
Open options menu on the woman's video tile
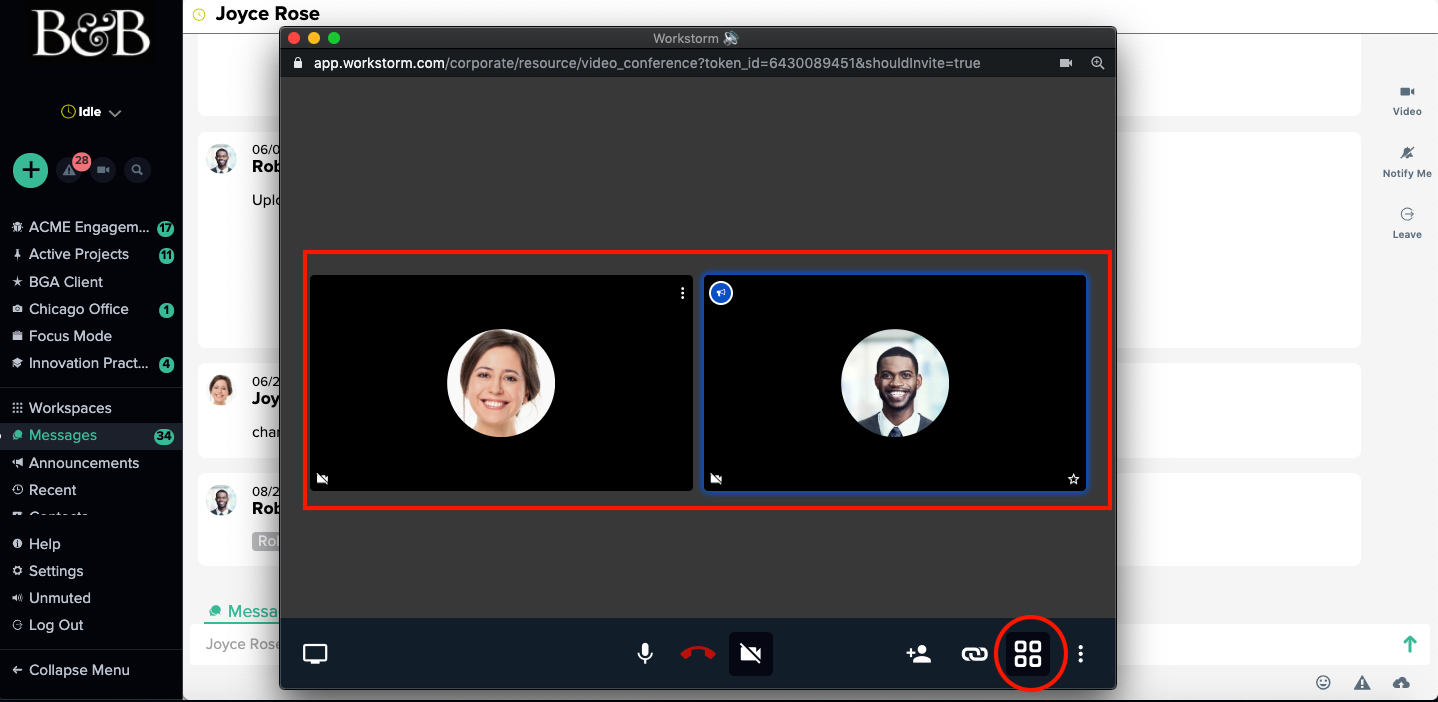pyautogui.click(x=683, y=293)
